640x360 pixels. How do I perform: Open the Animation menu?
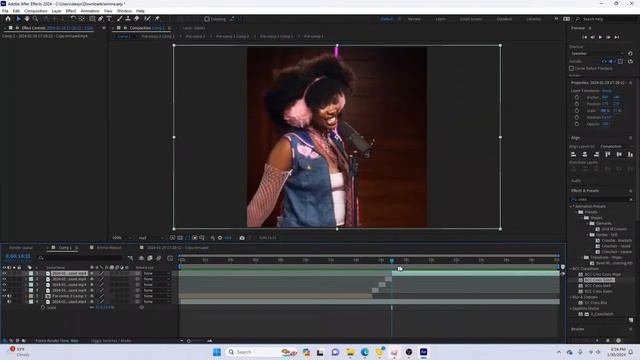[x=90, y=11]
